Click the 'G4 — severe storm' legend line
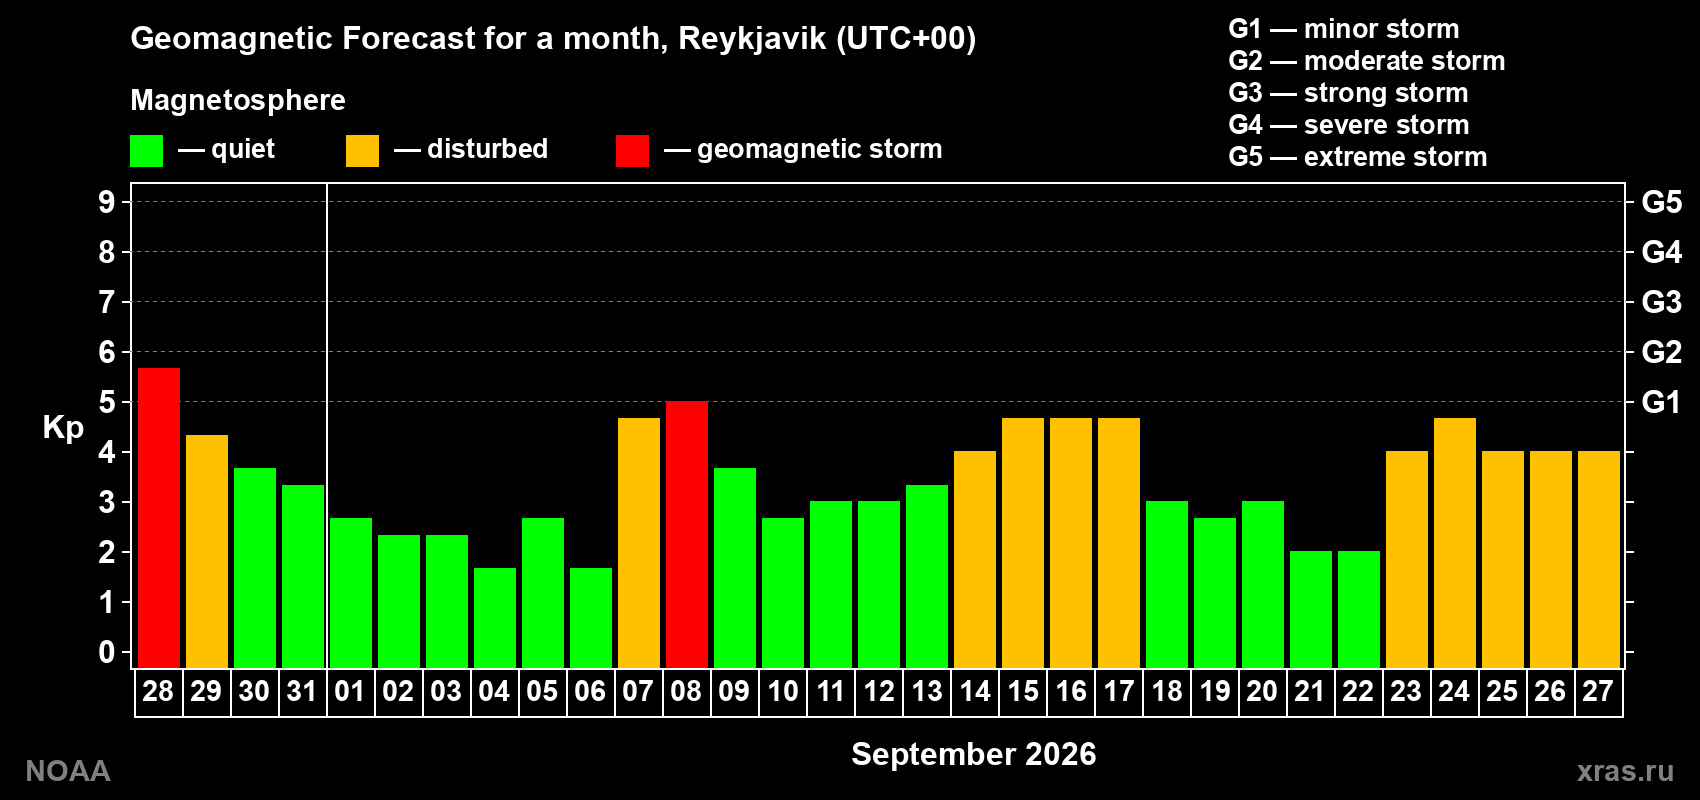The height and width of the screenshot is (800, 1700). 1349,125
